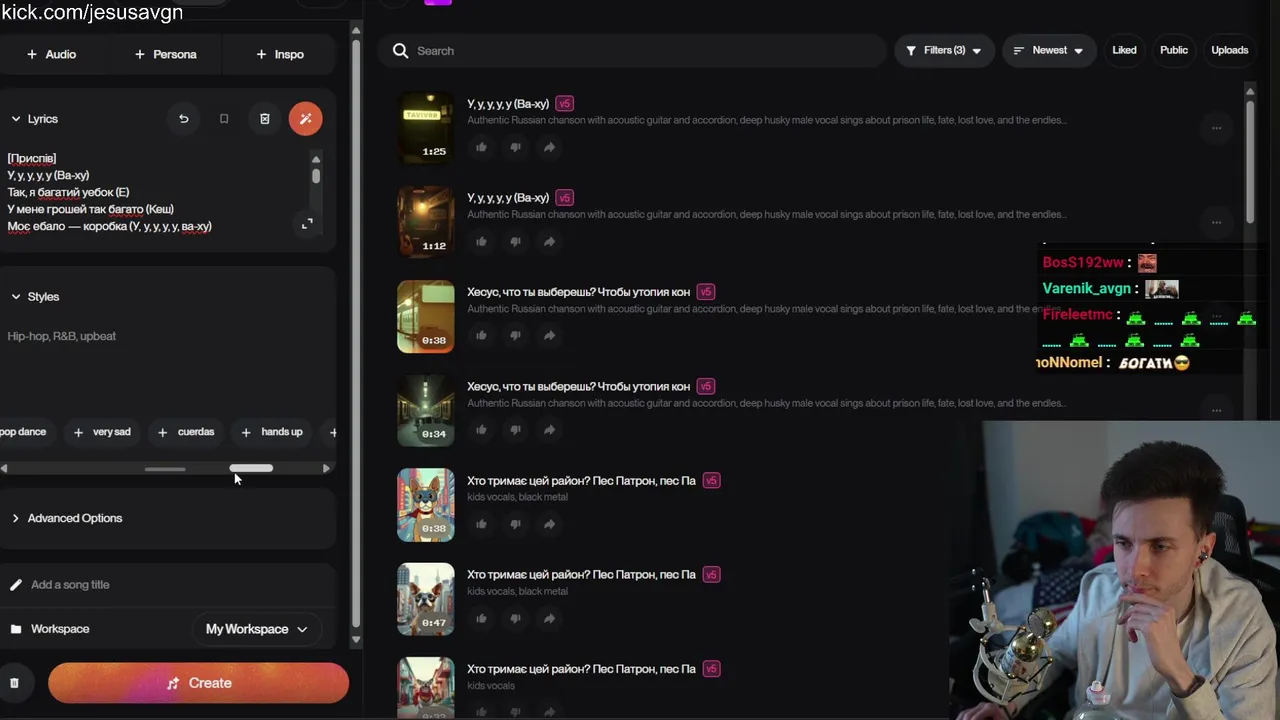Share the 1:12 'У, у, у, у (Ва-ху)' song
Viewport: 1280px width, 720px height.
549,241
